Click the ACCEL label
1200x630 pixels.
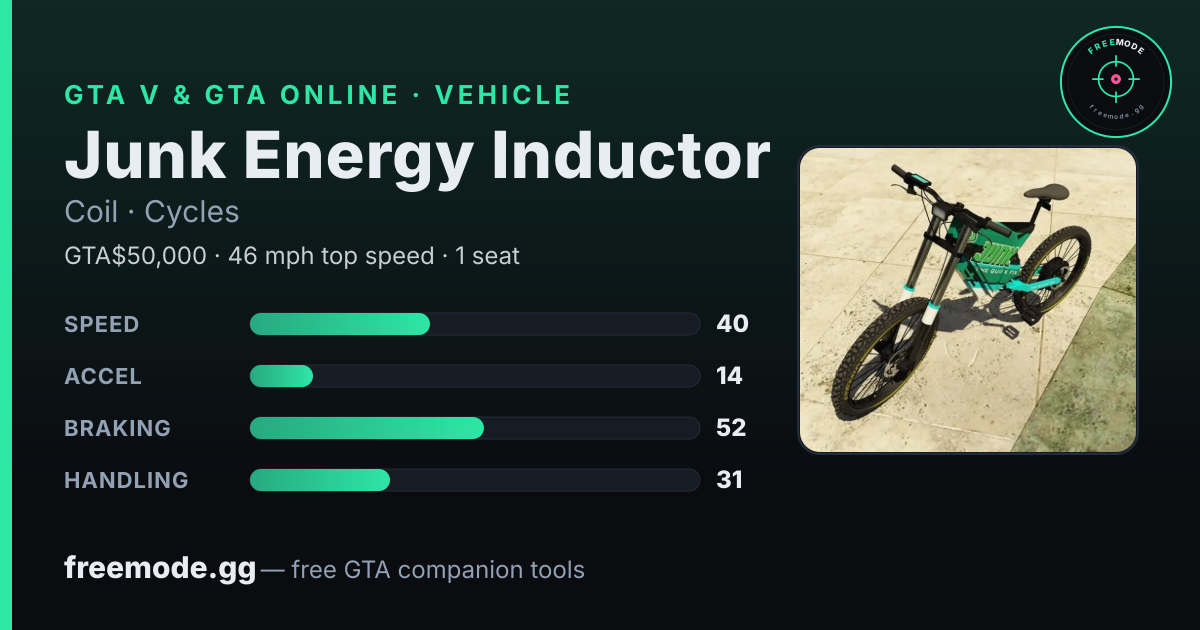[103, 376]
